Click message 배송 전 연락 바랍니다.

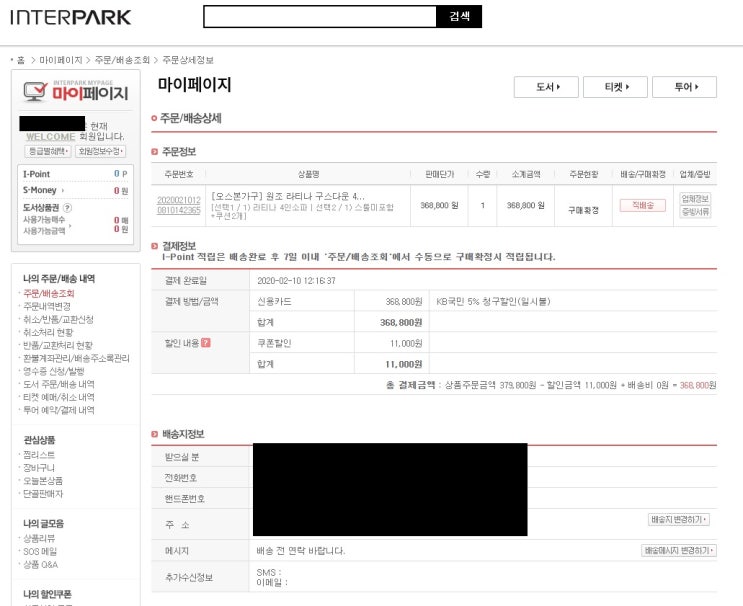pyautogui.click(x=301, y=551)
